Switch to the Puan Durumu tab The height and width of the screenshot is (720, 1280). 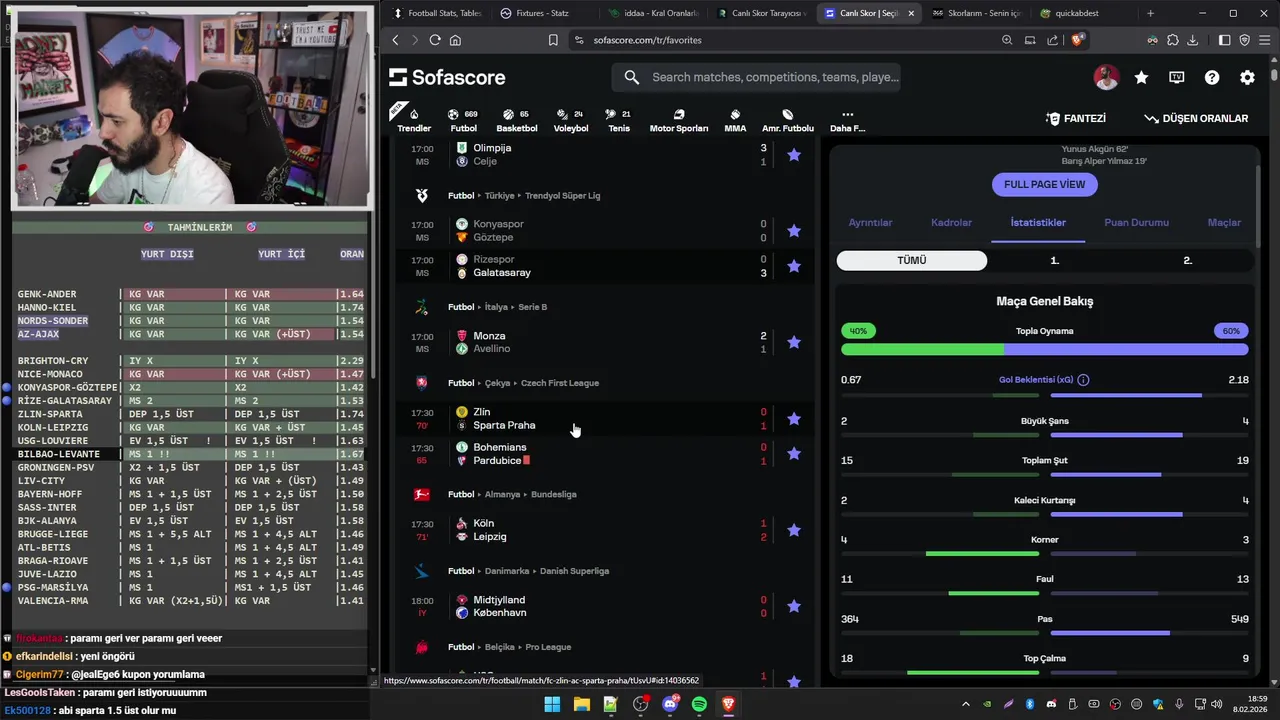pyautogui.click(x=1136, y=223)
